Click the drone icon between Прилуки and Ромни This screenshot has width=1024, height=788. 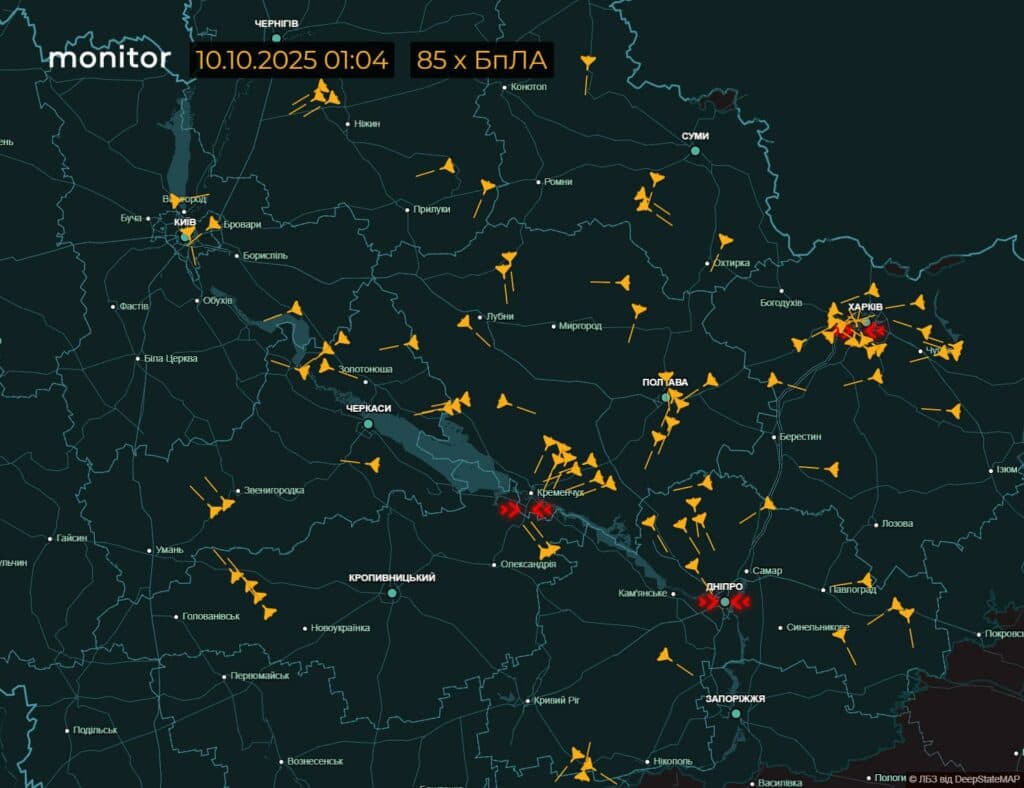pos(487,187)
